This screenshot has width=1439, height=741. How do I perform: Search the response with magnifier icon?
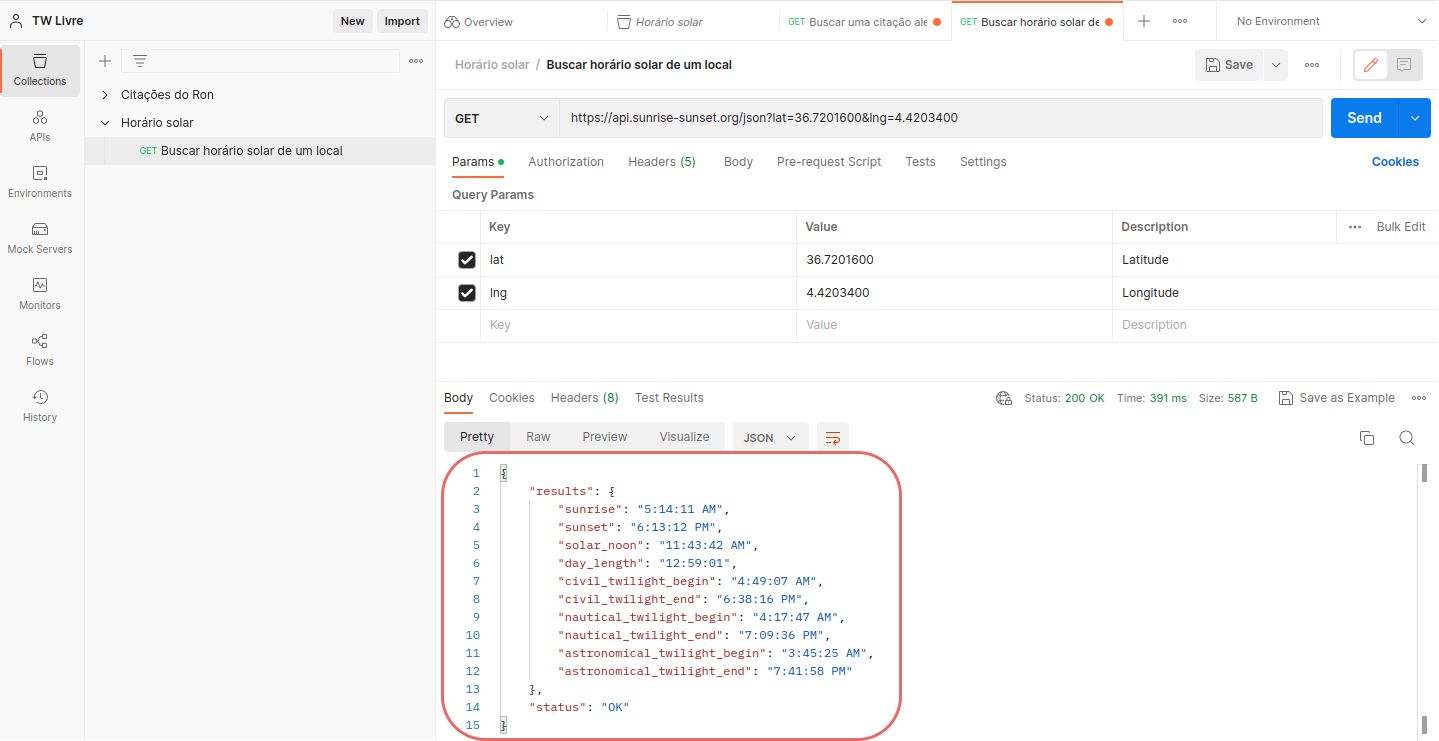click(1407, 438)
